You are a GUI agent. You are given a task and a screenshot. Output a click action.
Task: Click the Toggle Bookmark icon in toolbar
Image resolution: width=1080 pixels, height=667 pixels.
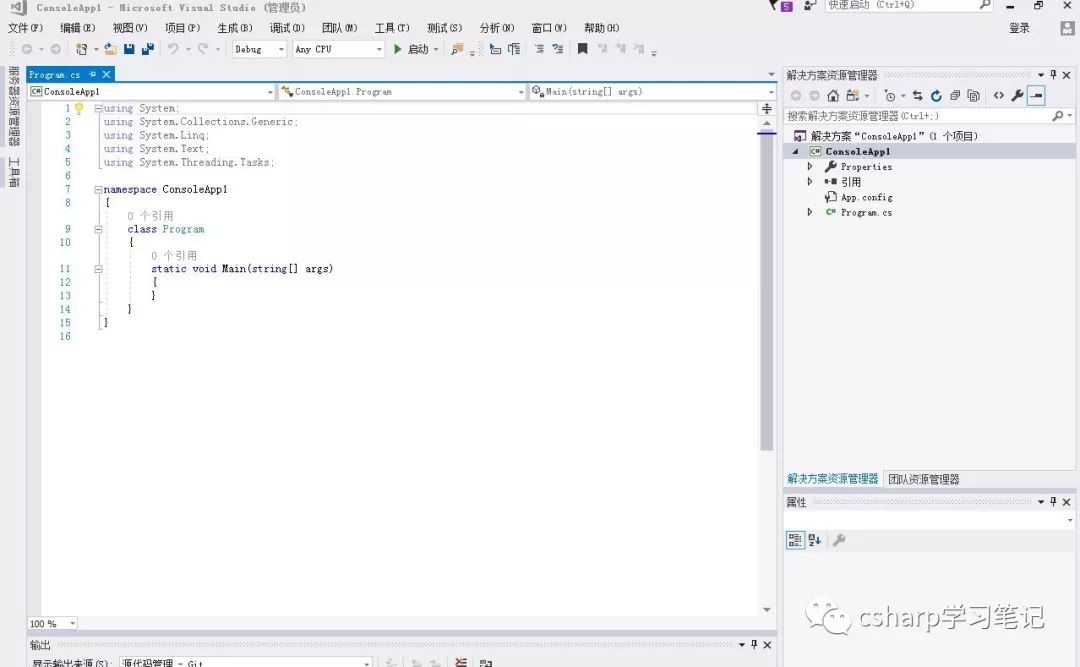583,49
